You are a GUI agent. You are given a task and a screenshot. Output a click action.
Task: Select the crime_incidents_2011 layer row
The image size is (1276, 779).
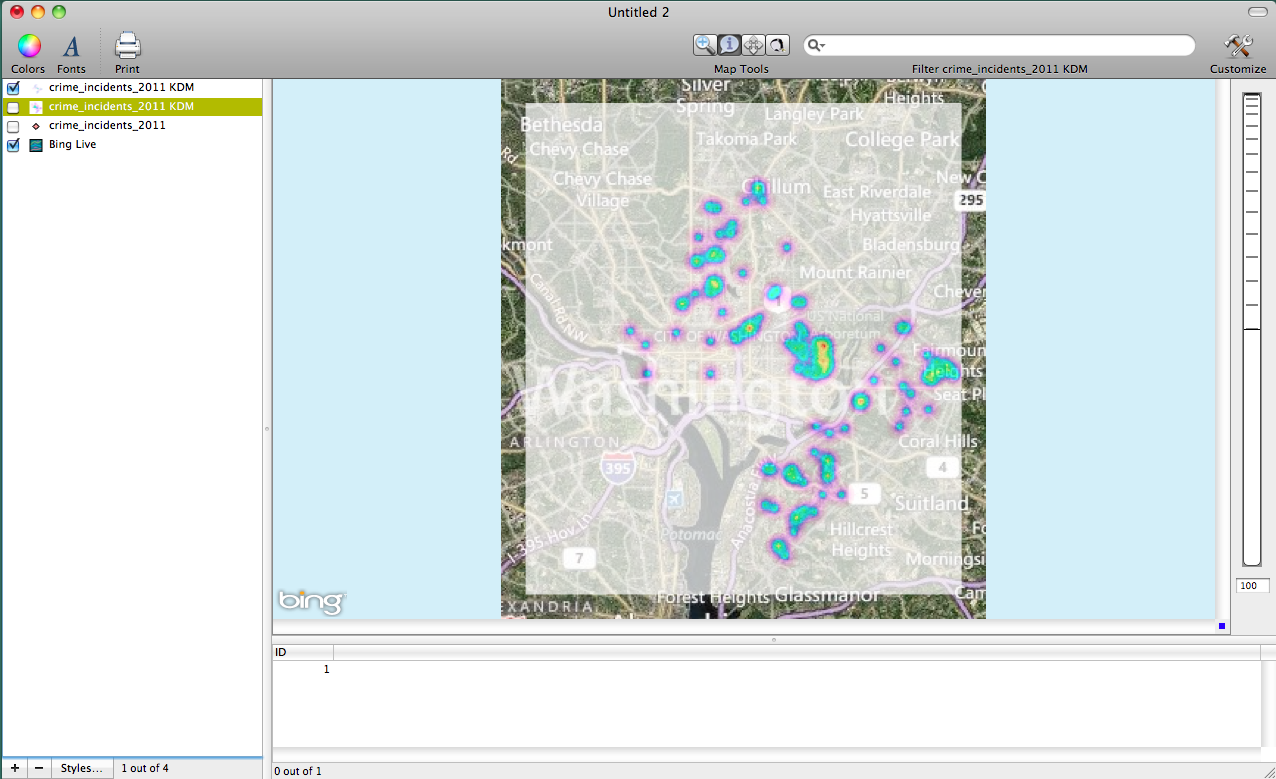[x=107, y=126]
